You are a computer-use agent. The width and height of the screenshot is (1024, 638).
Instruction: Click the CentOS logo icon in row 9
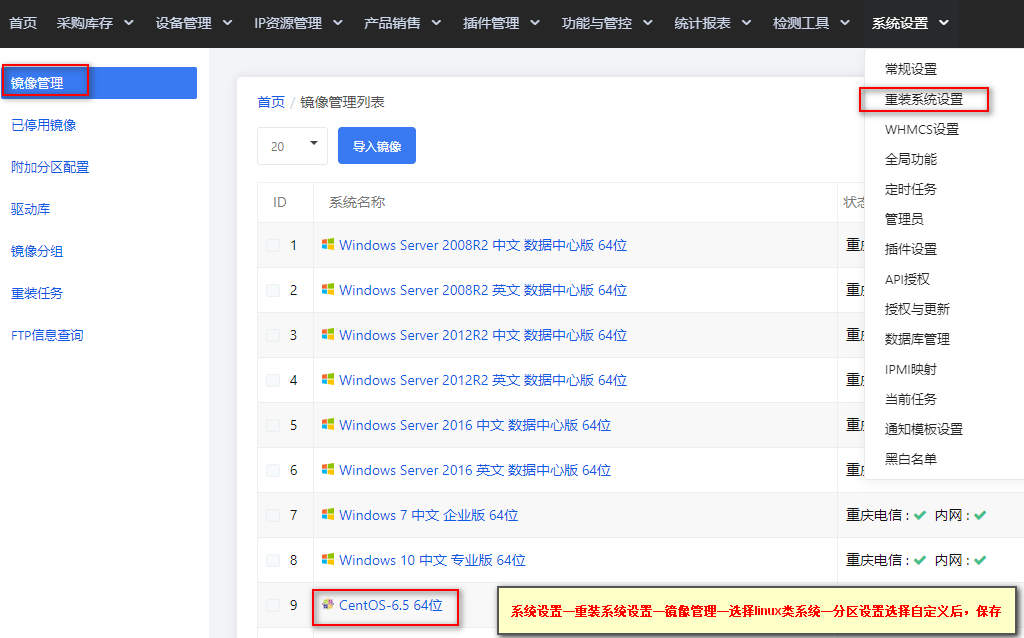pyautogui.click(x=328, y=604)
